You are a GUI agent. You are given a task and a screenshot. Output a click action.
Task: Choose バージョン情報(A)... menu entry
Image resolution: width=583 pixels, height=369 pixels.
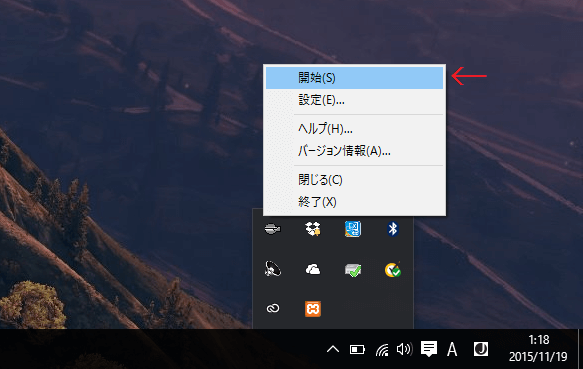point(354,151)
